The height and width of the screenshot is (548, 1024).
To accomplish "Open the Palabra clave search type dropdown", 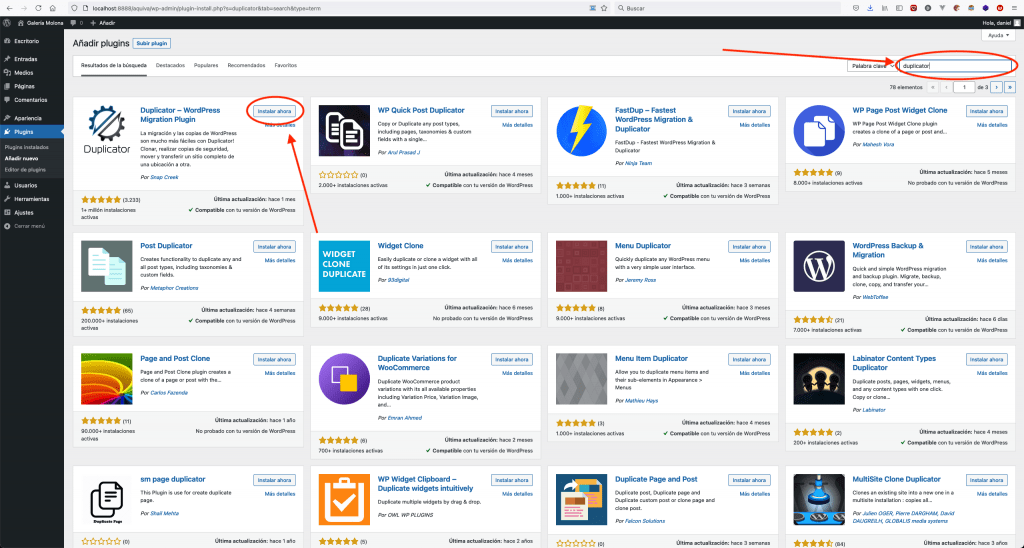I will point(871,66).
